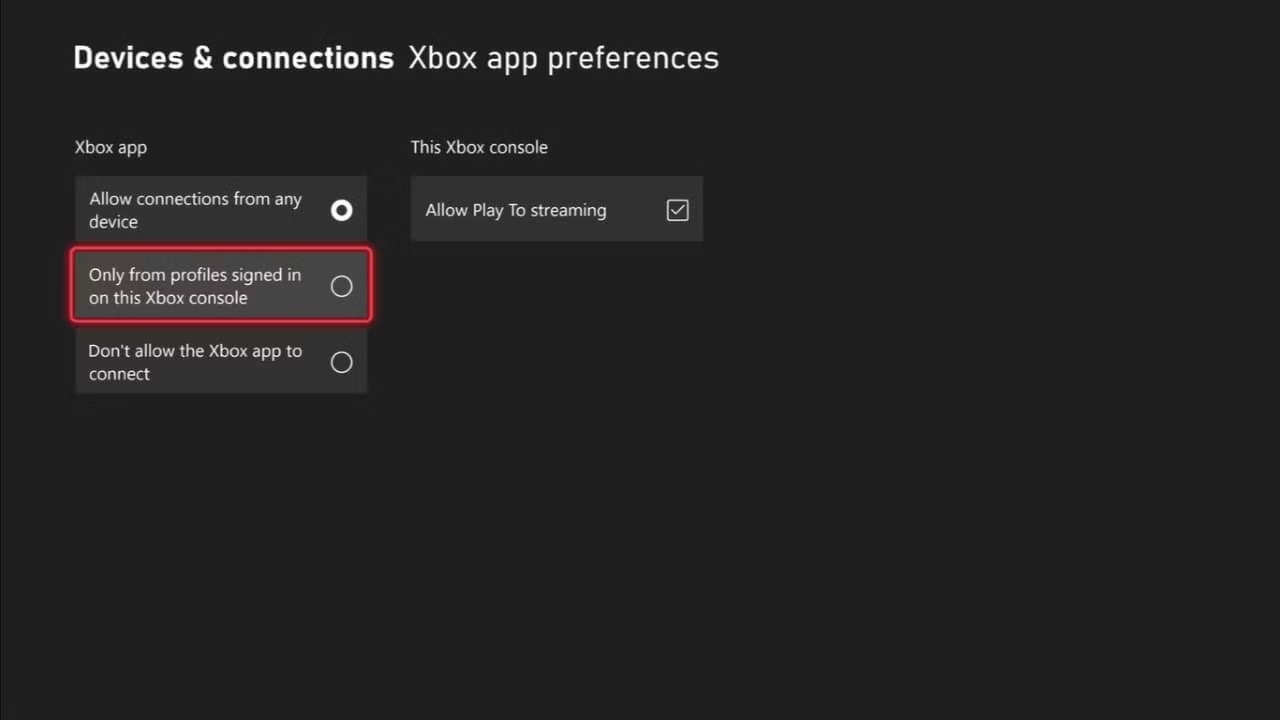Click the radio circle next to 'Don't allow the Xbox app'
Viewport: 1280px width, 720px height.
(341, 362)
